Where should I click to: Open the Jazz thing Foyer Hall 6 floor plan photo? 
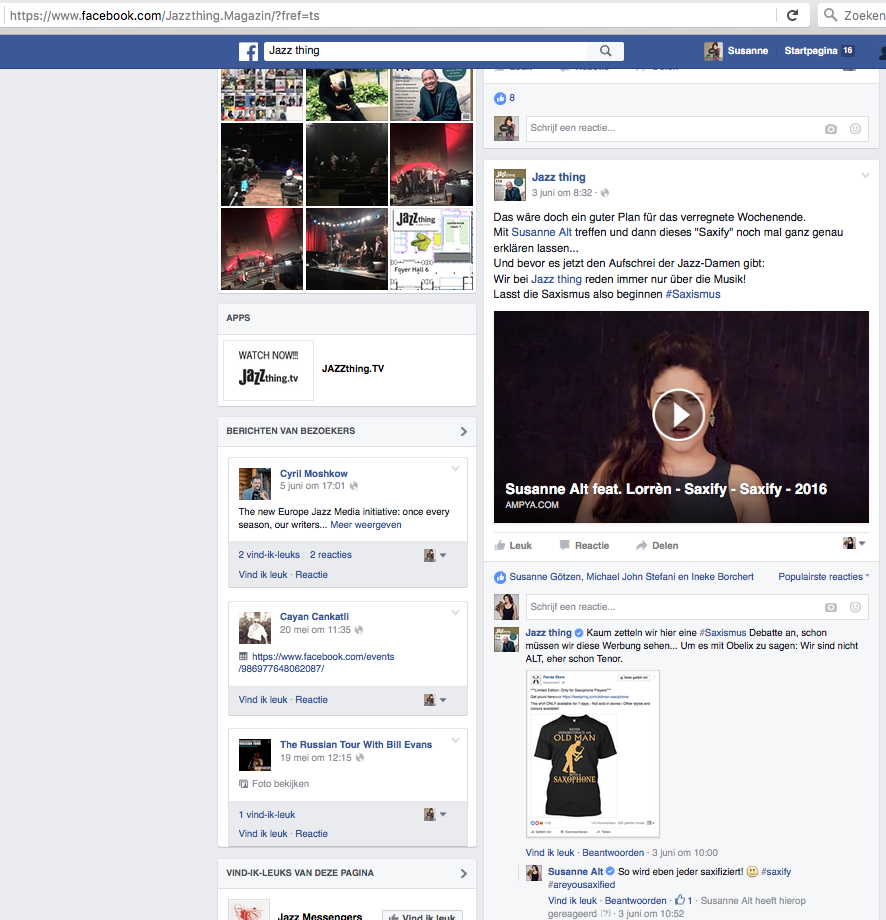pyautogui.click(x=431, y=249)
